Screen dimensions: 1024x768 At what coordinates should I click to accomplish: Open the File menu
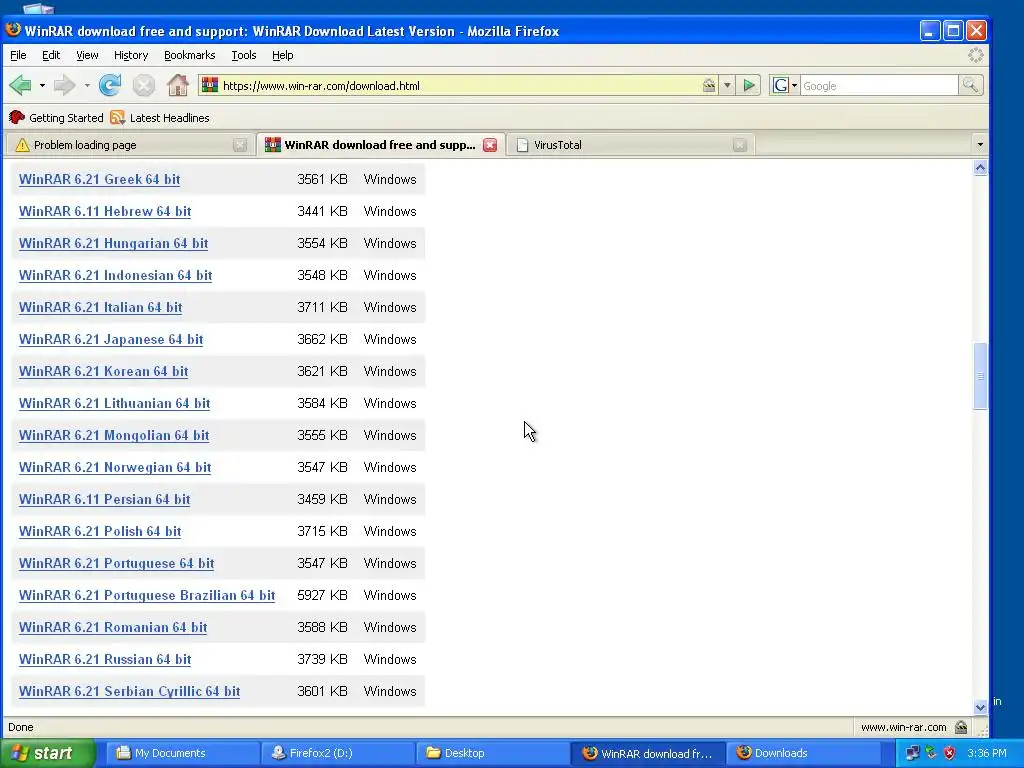[x=18, y=56]
